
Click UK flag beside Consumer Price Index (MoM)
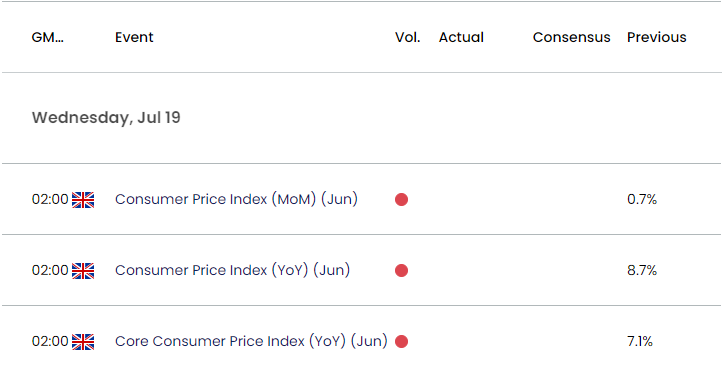(83, 200)
